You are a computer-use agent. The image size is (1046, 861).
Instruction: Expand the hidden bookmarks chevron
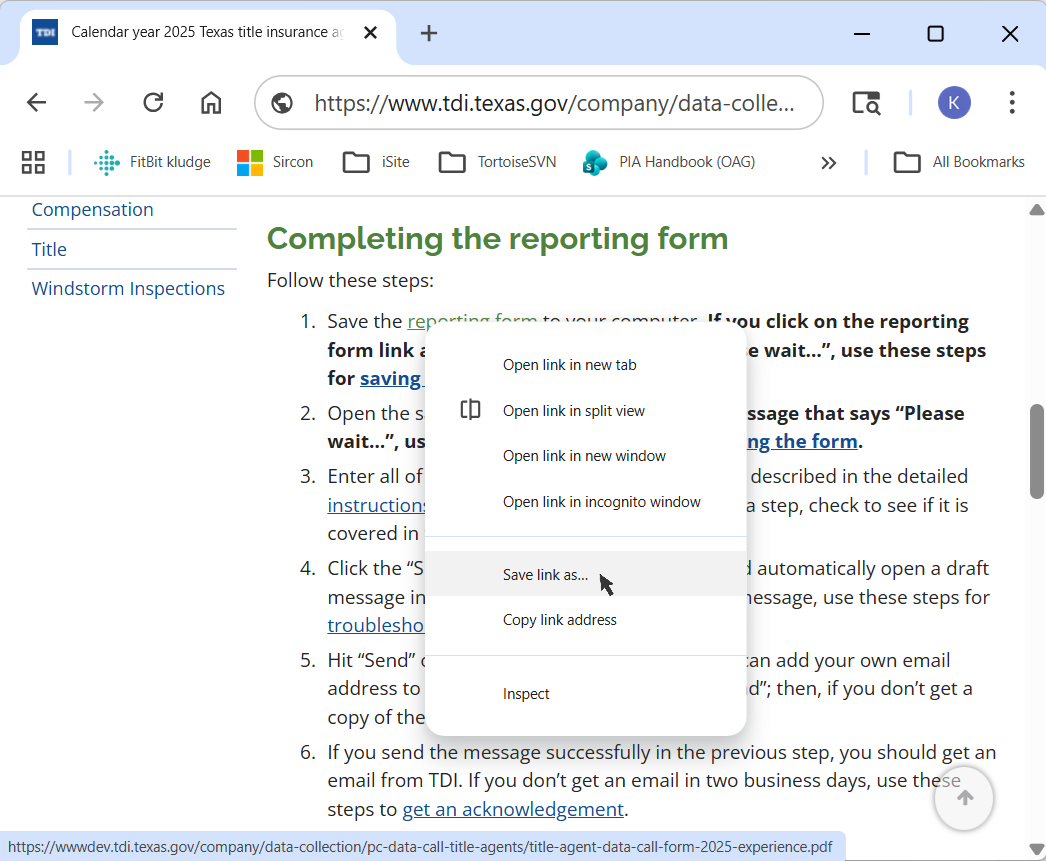click(x=828, y=162)
